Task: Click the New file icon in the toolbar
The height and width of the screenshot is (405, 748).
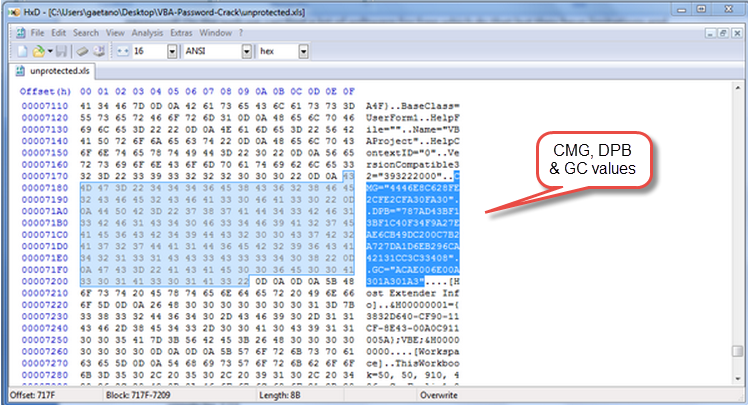Action: (x=22, y=51)
